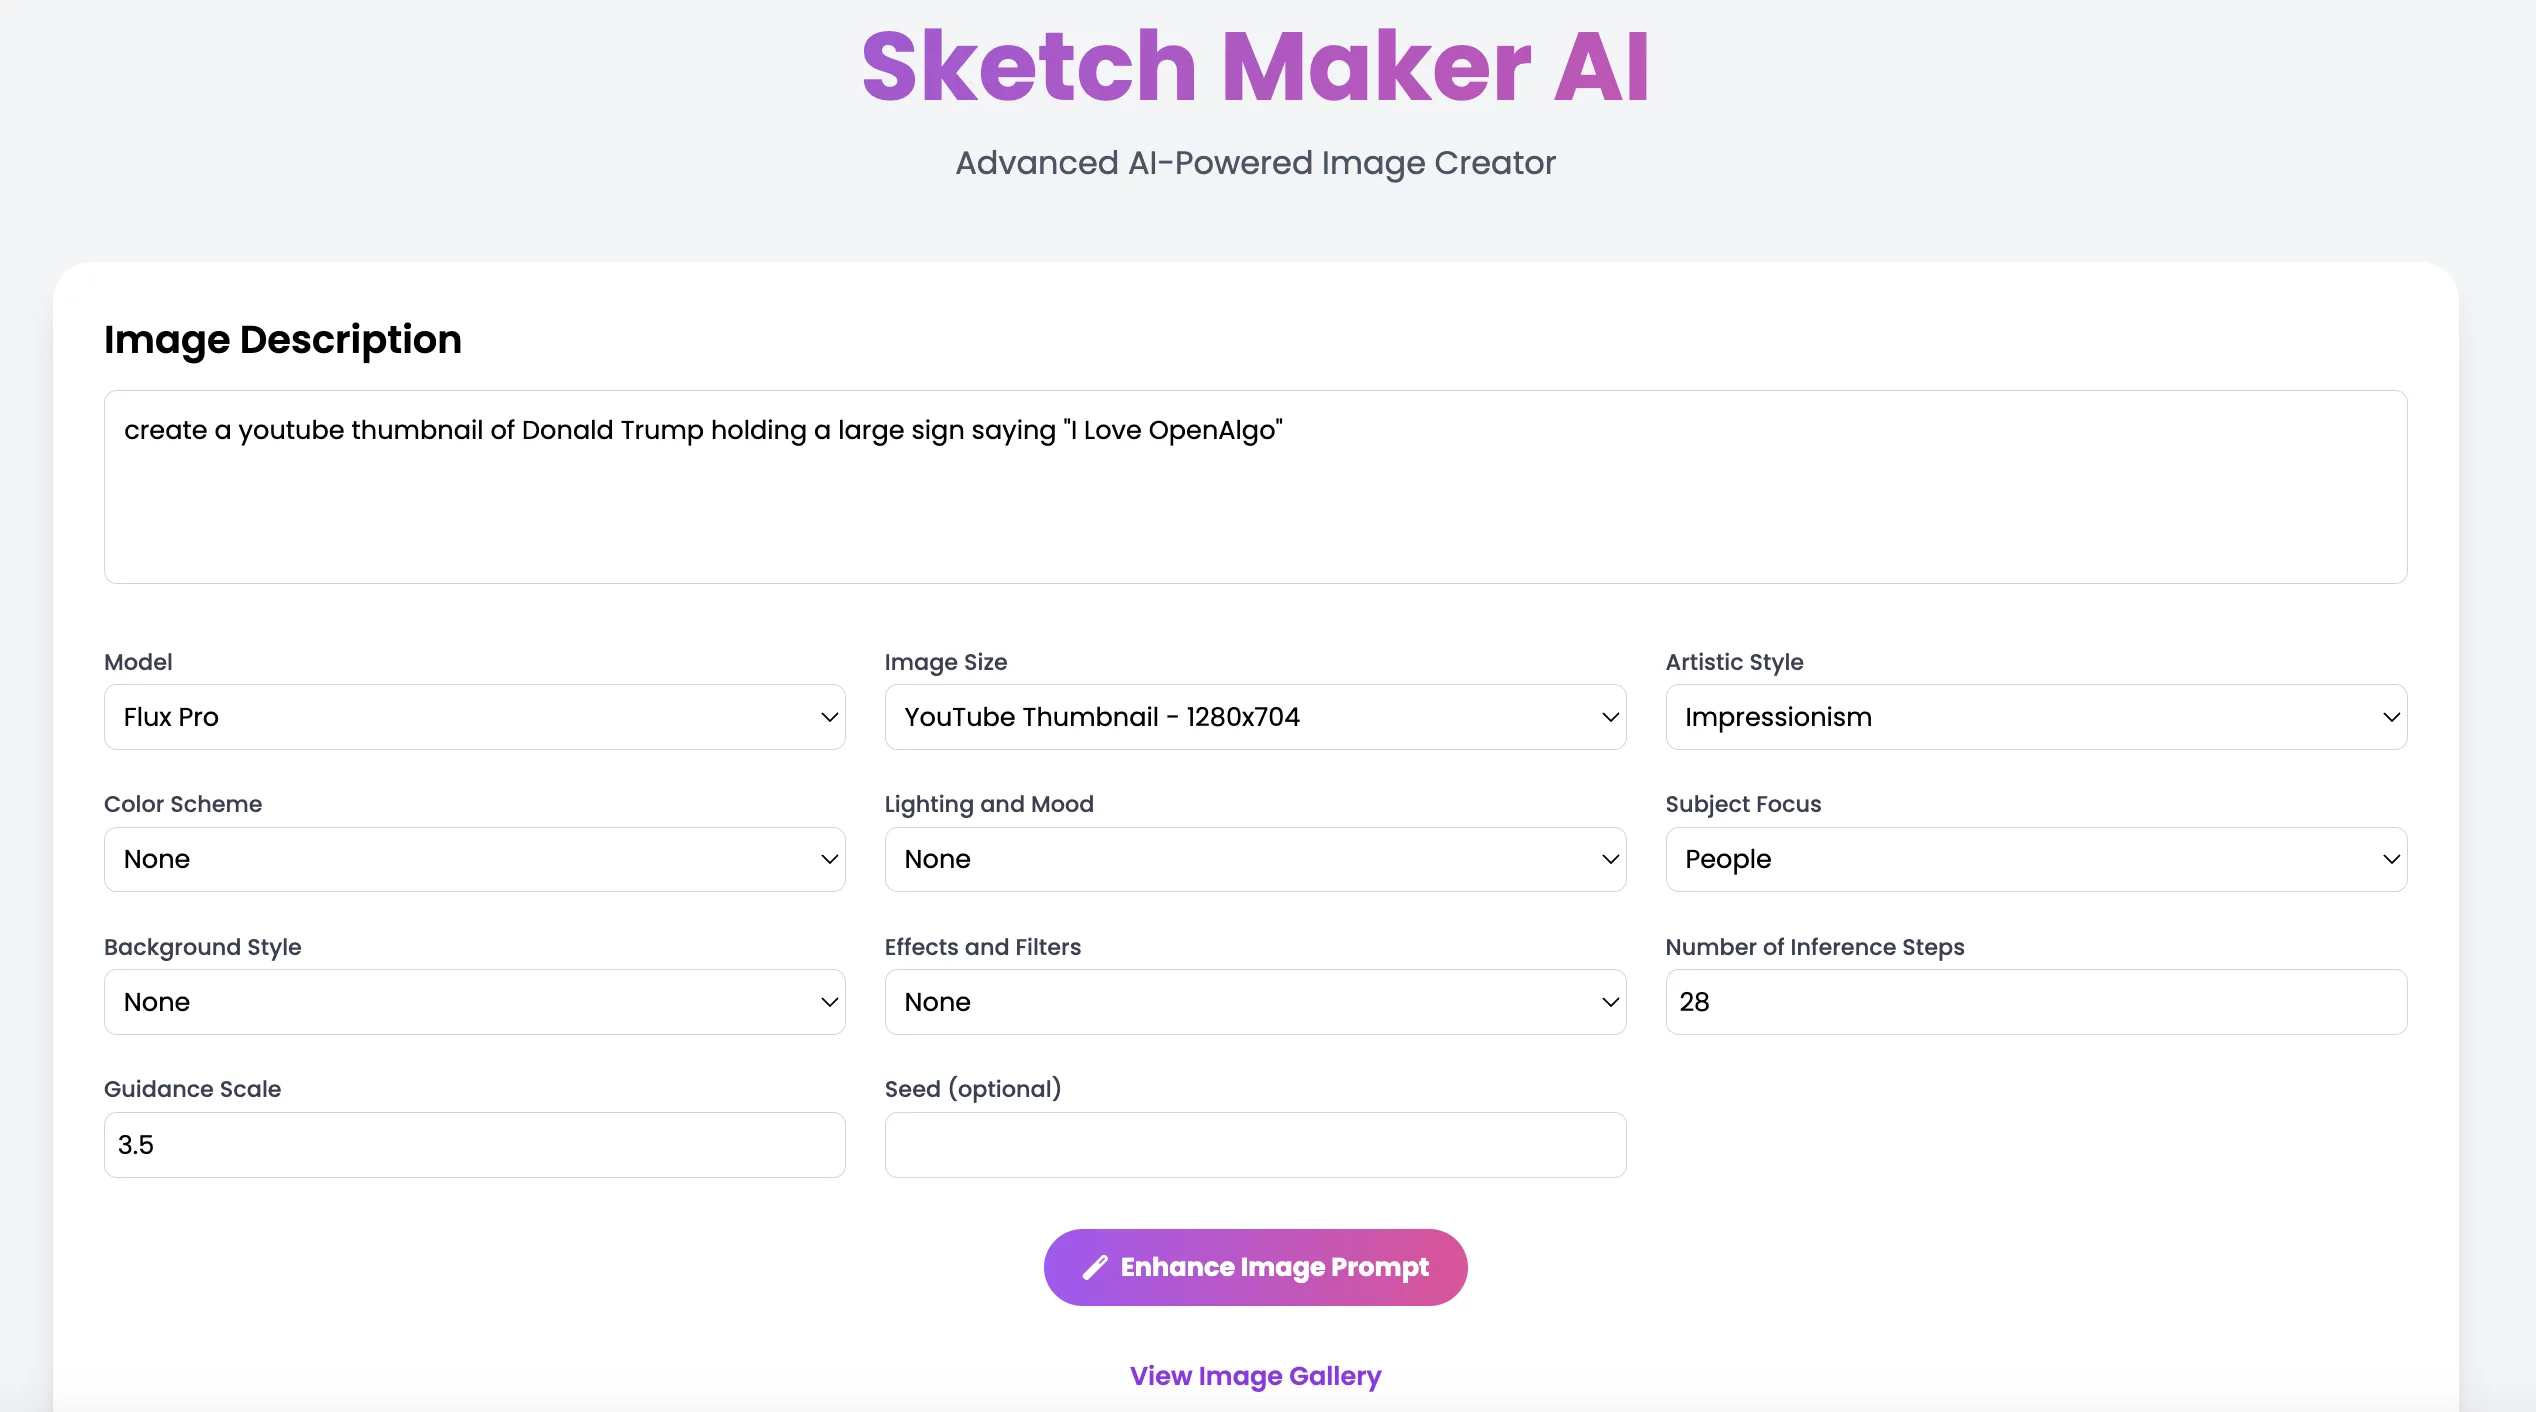This screenshot has height=1412, width=2536.
Task: Click the Subject Focus label
Action: pyautogui.click(x=1743, y=804)
